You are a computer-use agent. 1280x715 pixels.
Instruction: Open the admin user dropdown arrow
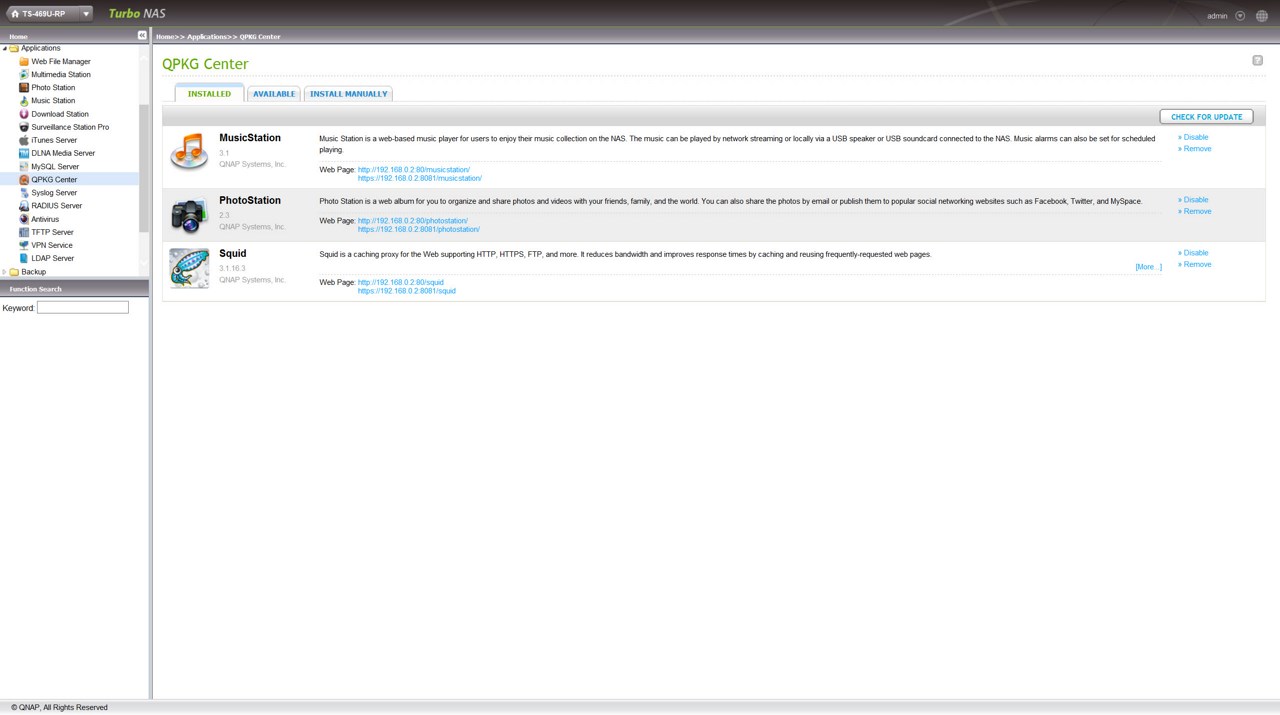pyautogui.click(x=1240, y=16)
